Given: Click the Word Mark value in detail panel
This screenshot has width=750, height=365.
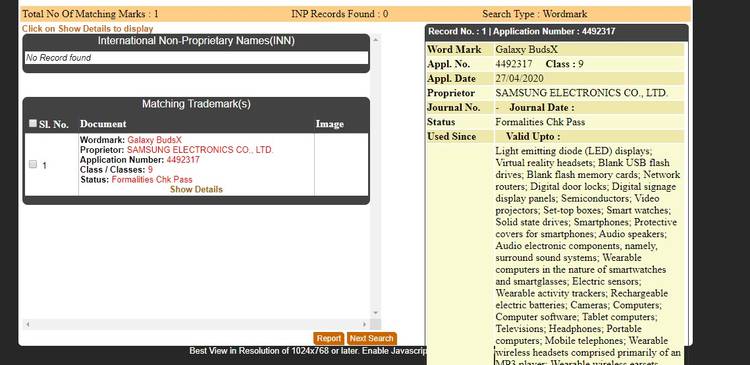Looking at the screenshot, I should (527, 50).
